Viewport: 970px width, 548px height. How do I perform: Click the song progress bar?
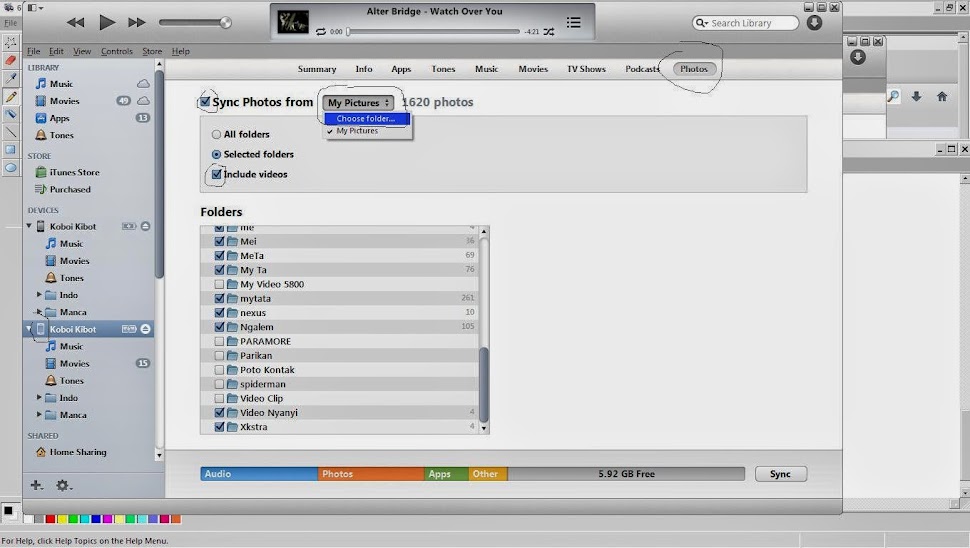pos(433,32)
